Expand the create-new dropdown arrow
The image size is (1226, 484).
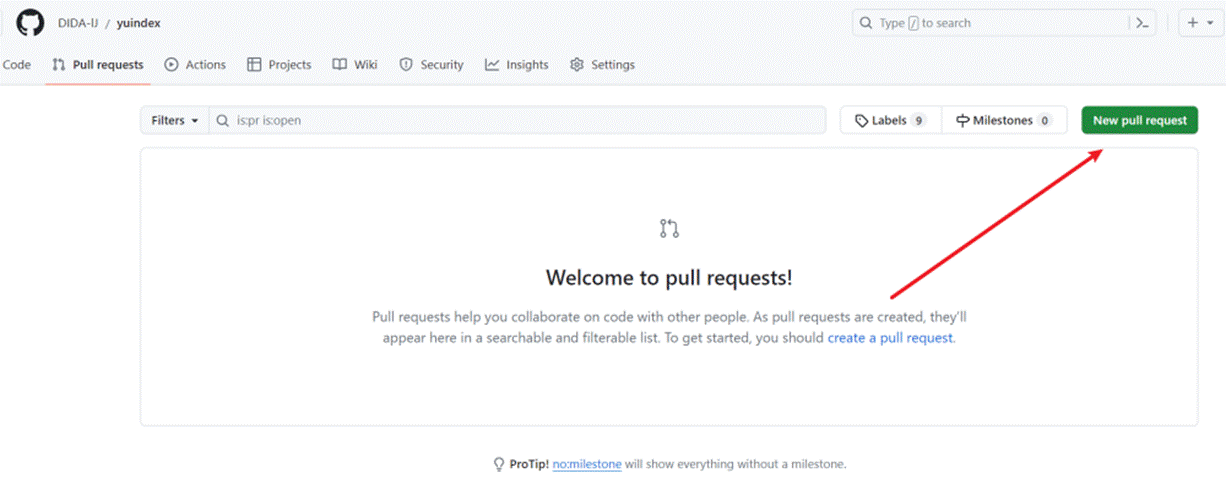coord(1211,24)
